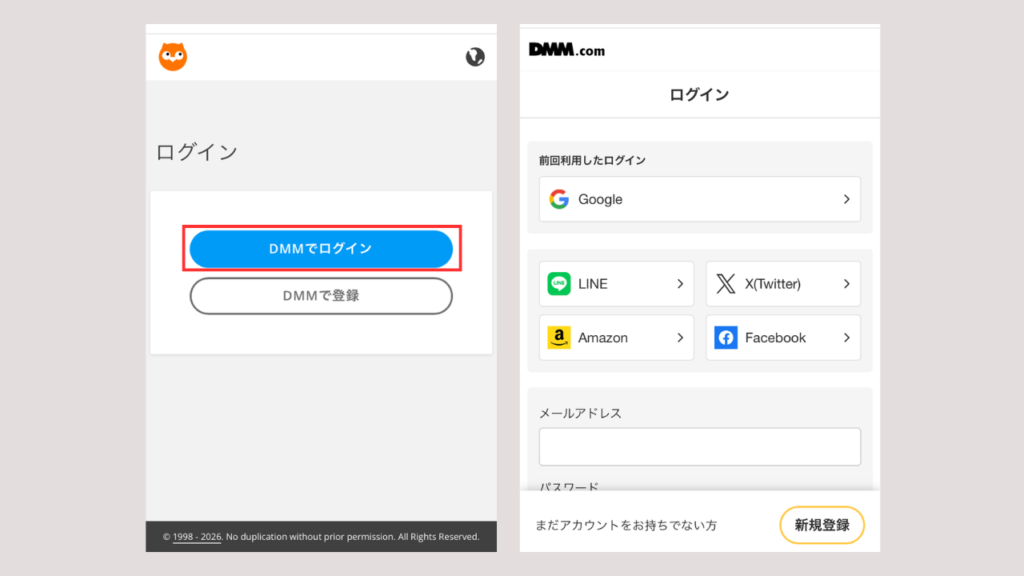Click the Google logo icon
Screen dimensions: 1024x576
click(x=559, y=199)
